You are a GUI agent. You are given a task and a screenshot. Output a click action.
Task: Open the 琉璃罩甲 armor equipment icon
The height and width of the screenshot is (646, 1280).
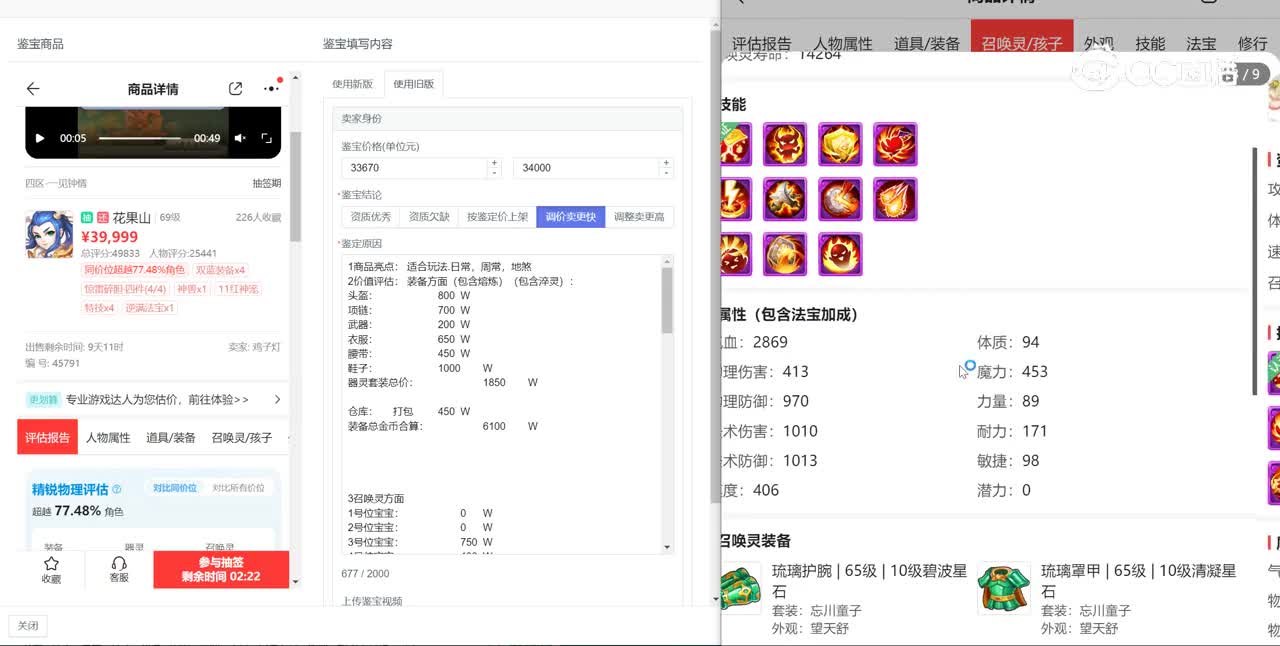coord(1003,589)
